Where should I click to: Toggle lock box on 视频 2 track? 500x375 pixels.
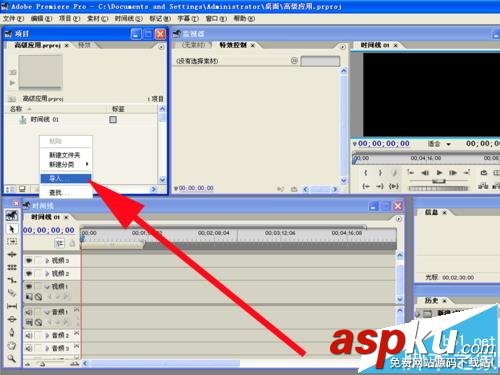[x=39, y=274]
